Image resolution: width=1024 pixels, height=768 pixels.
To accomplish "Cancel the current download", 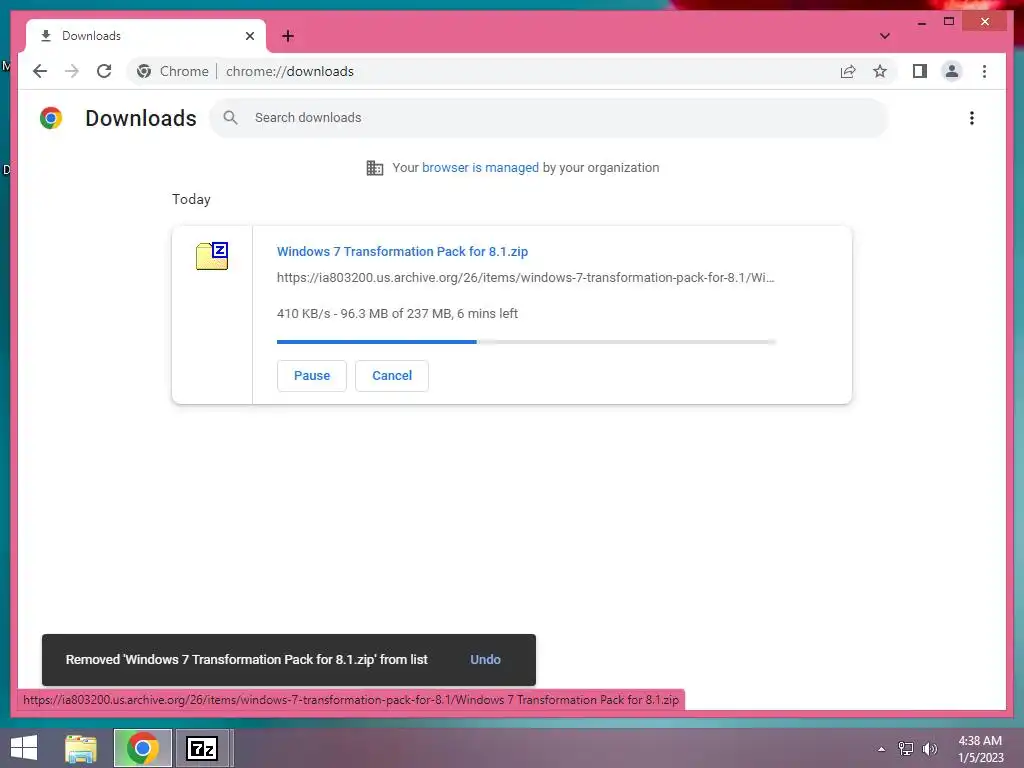I will pyautogui.click(x=392, y=376).
